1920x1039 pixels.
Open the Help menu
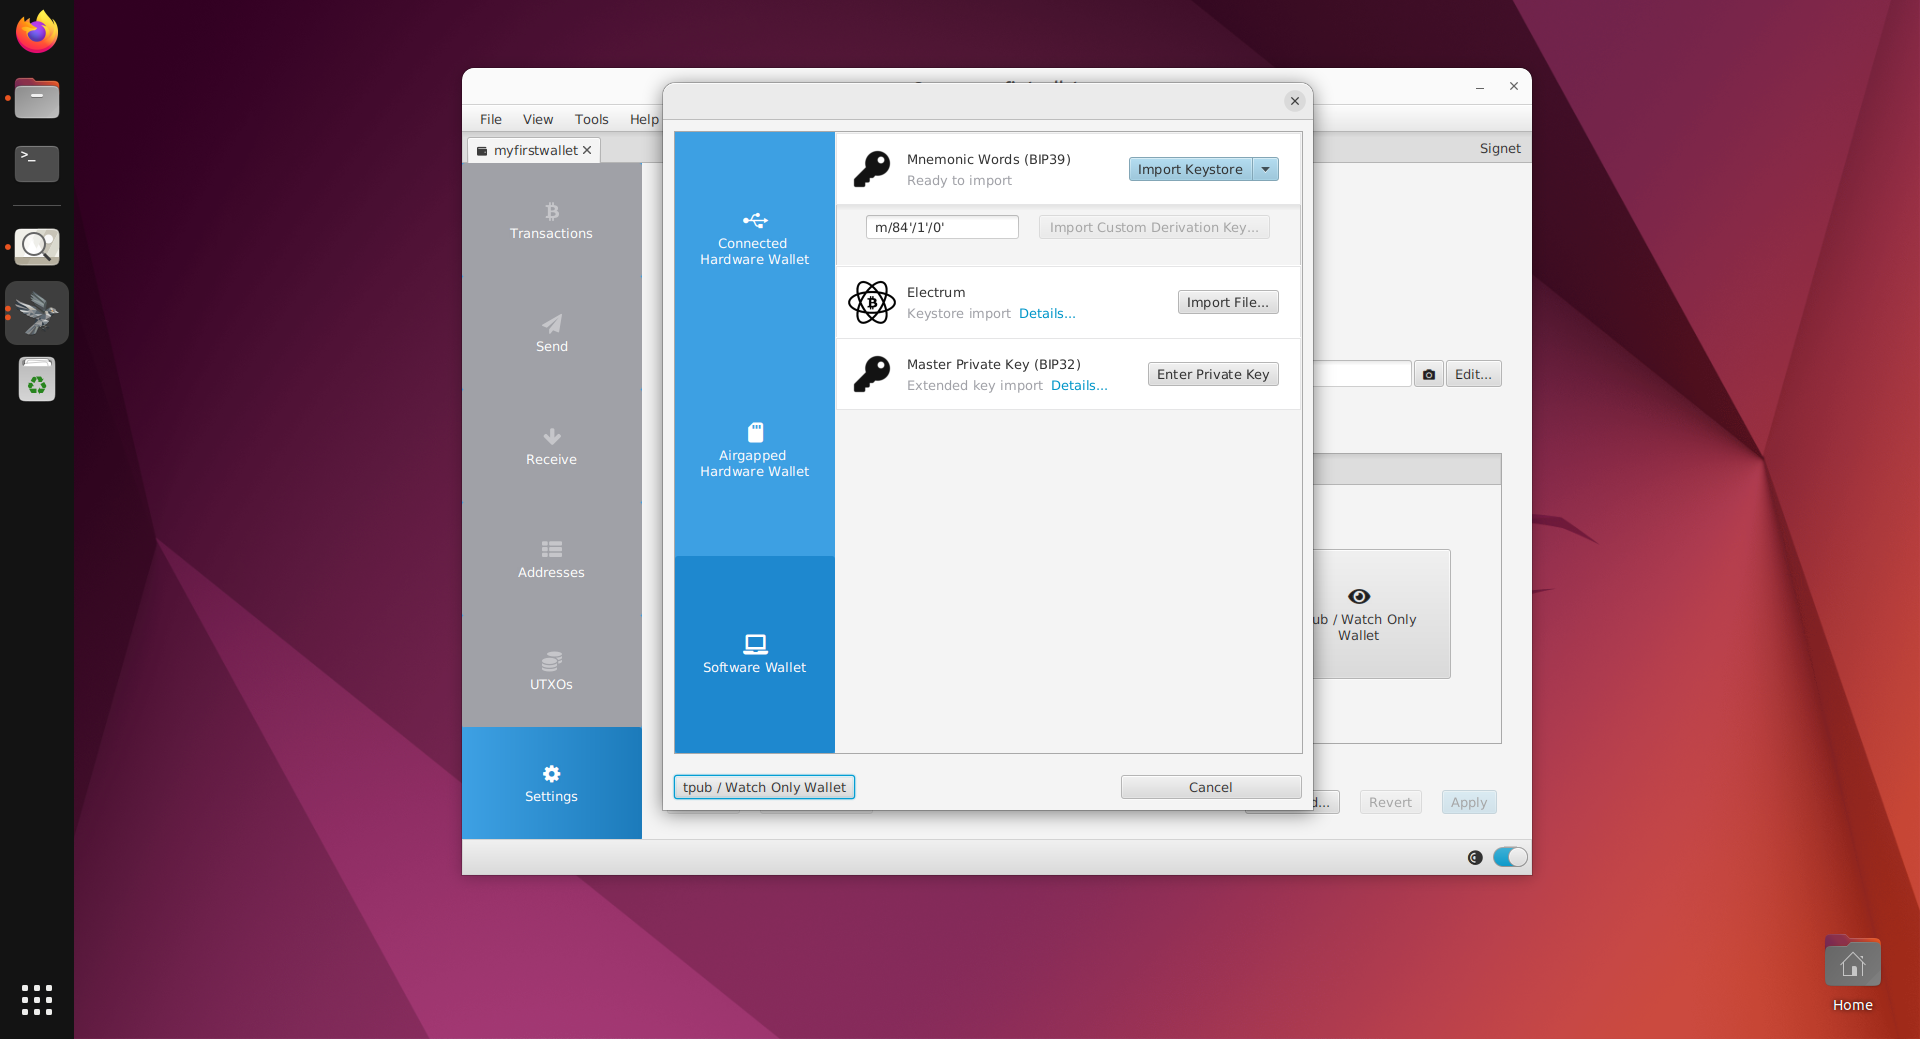[644, 119]
